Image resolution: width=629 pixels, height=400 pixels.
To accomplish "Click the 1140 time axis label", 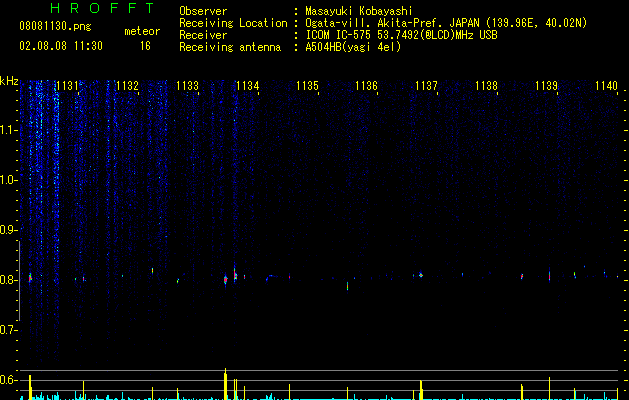I will click(x=607, y=86).
